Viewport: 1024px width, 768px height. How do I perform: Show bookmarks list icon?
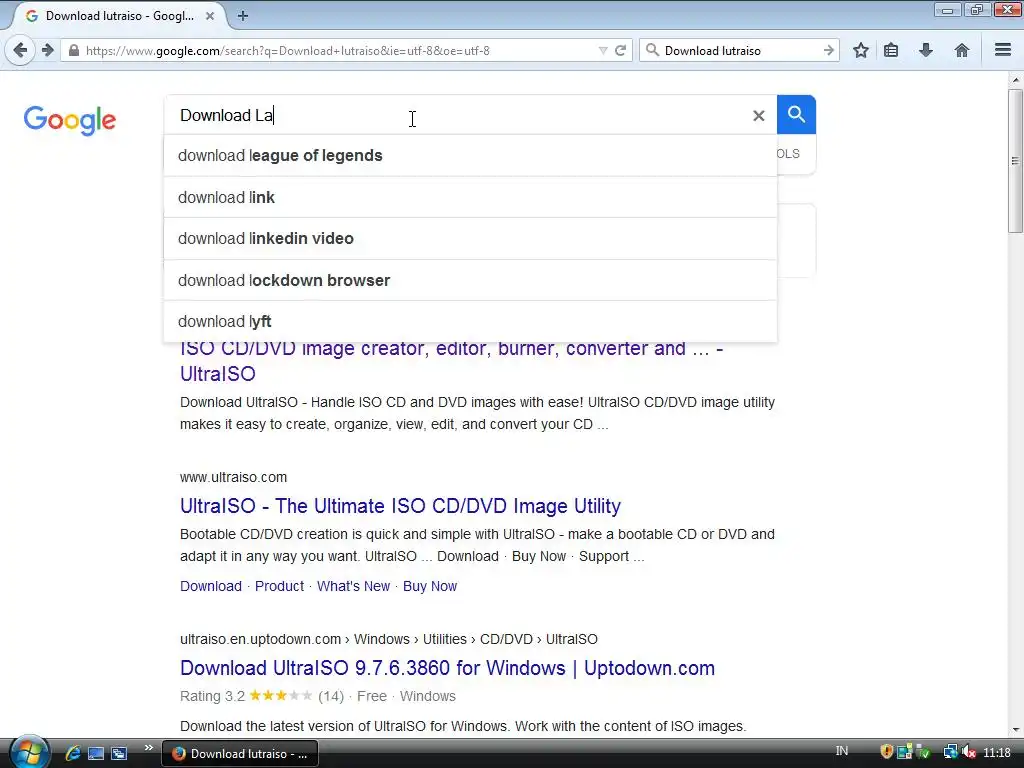[x=891, y=50]
